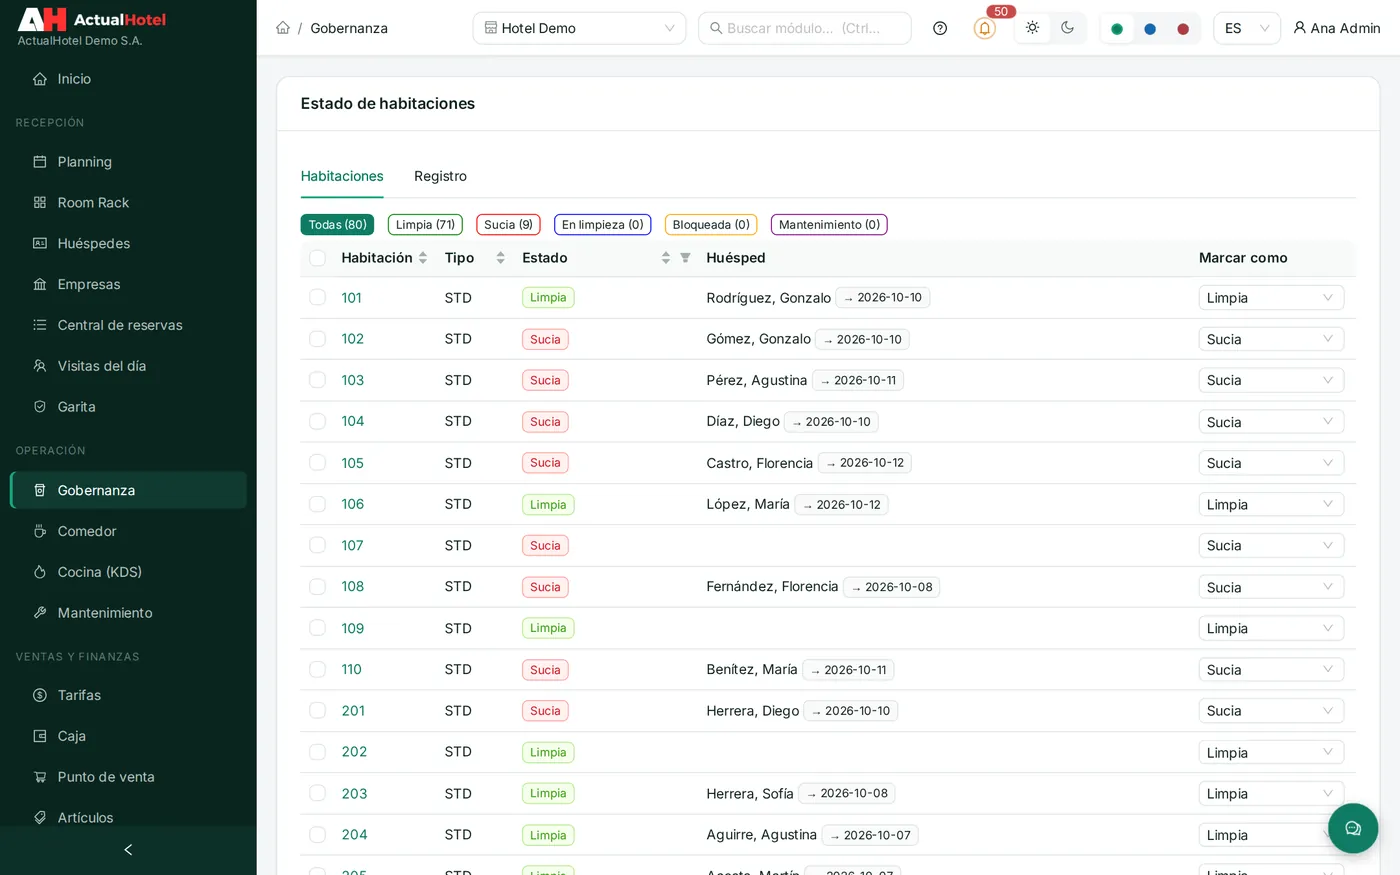Open Room Rack in the sidebar

point(128,203)
